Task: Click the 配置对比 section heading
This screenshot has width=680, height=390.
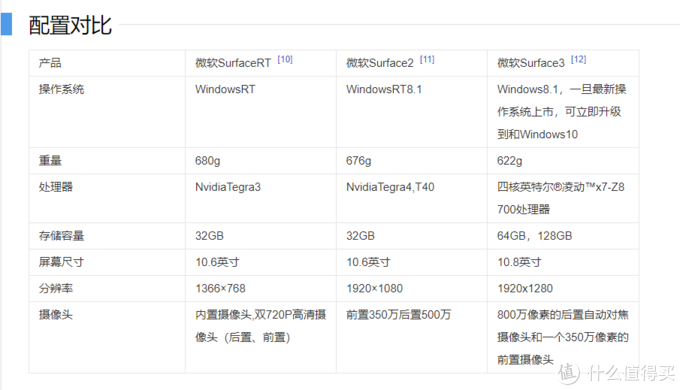Action: pos(70,25)
